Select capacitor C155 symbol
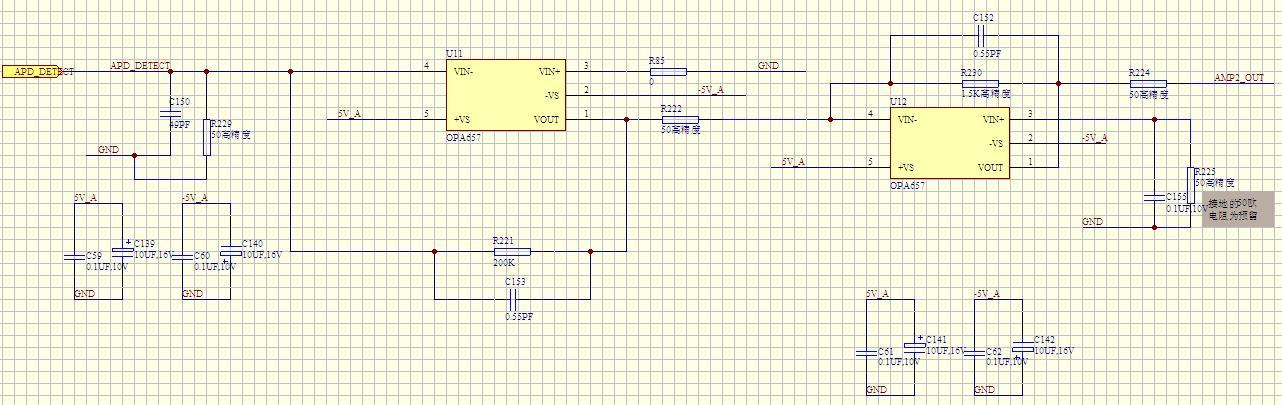The width and height of the screenshot is (1282, 405). click(x=1155, y=198)
